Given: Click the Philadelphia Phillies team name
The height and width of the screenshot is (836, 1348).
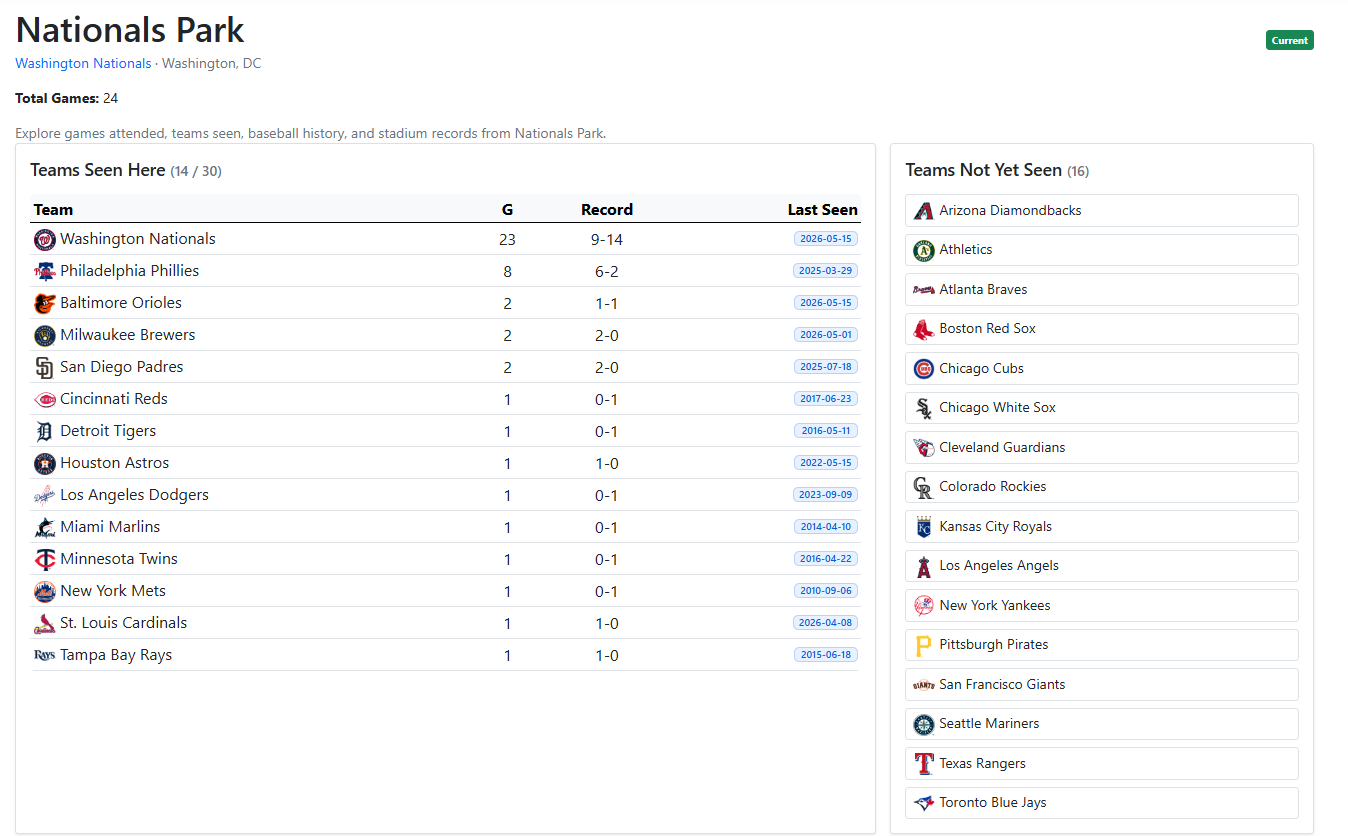Looking at the screenshot, I should point(130,271).
